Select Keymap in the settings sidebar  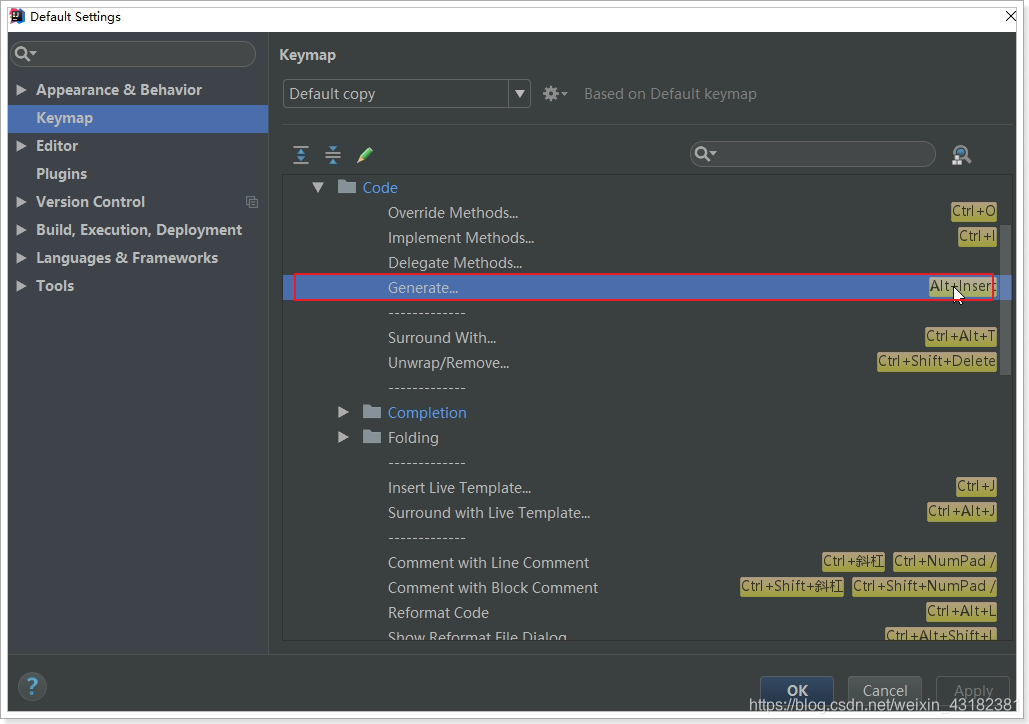pyautogui.click(x=138, y=118)
